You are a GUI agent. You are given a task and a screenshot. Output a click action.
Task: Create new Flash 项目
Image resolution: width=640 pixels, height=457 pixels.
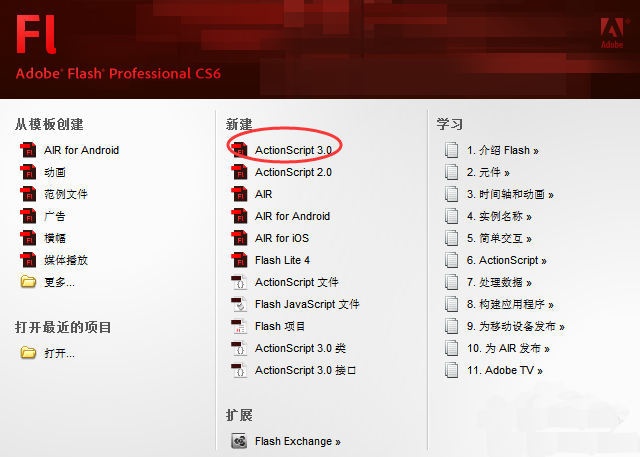tap(280, 326)
